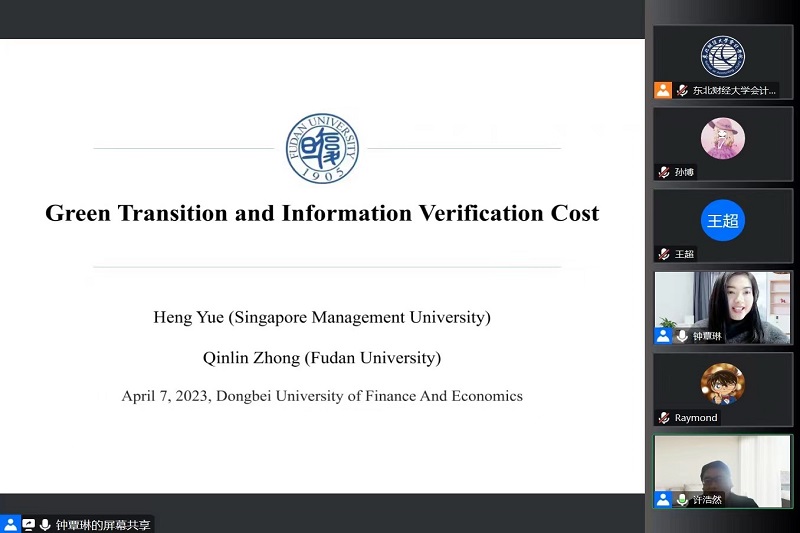Viewport: 800px width, 533px height.
Task: Select 孙博's pink avatar picture
Action: [x=722, y=139]
